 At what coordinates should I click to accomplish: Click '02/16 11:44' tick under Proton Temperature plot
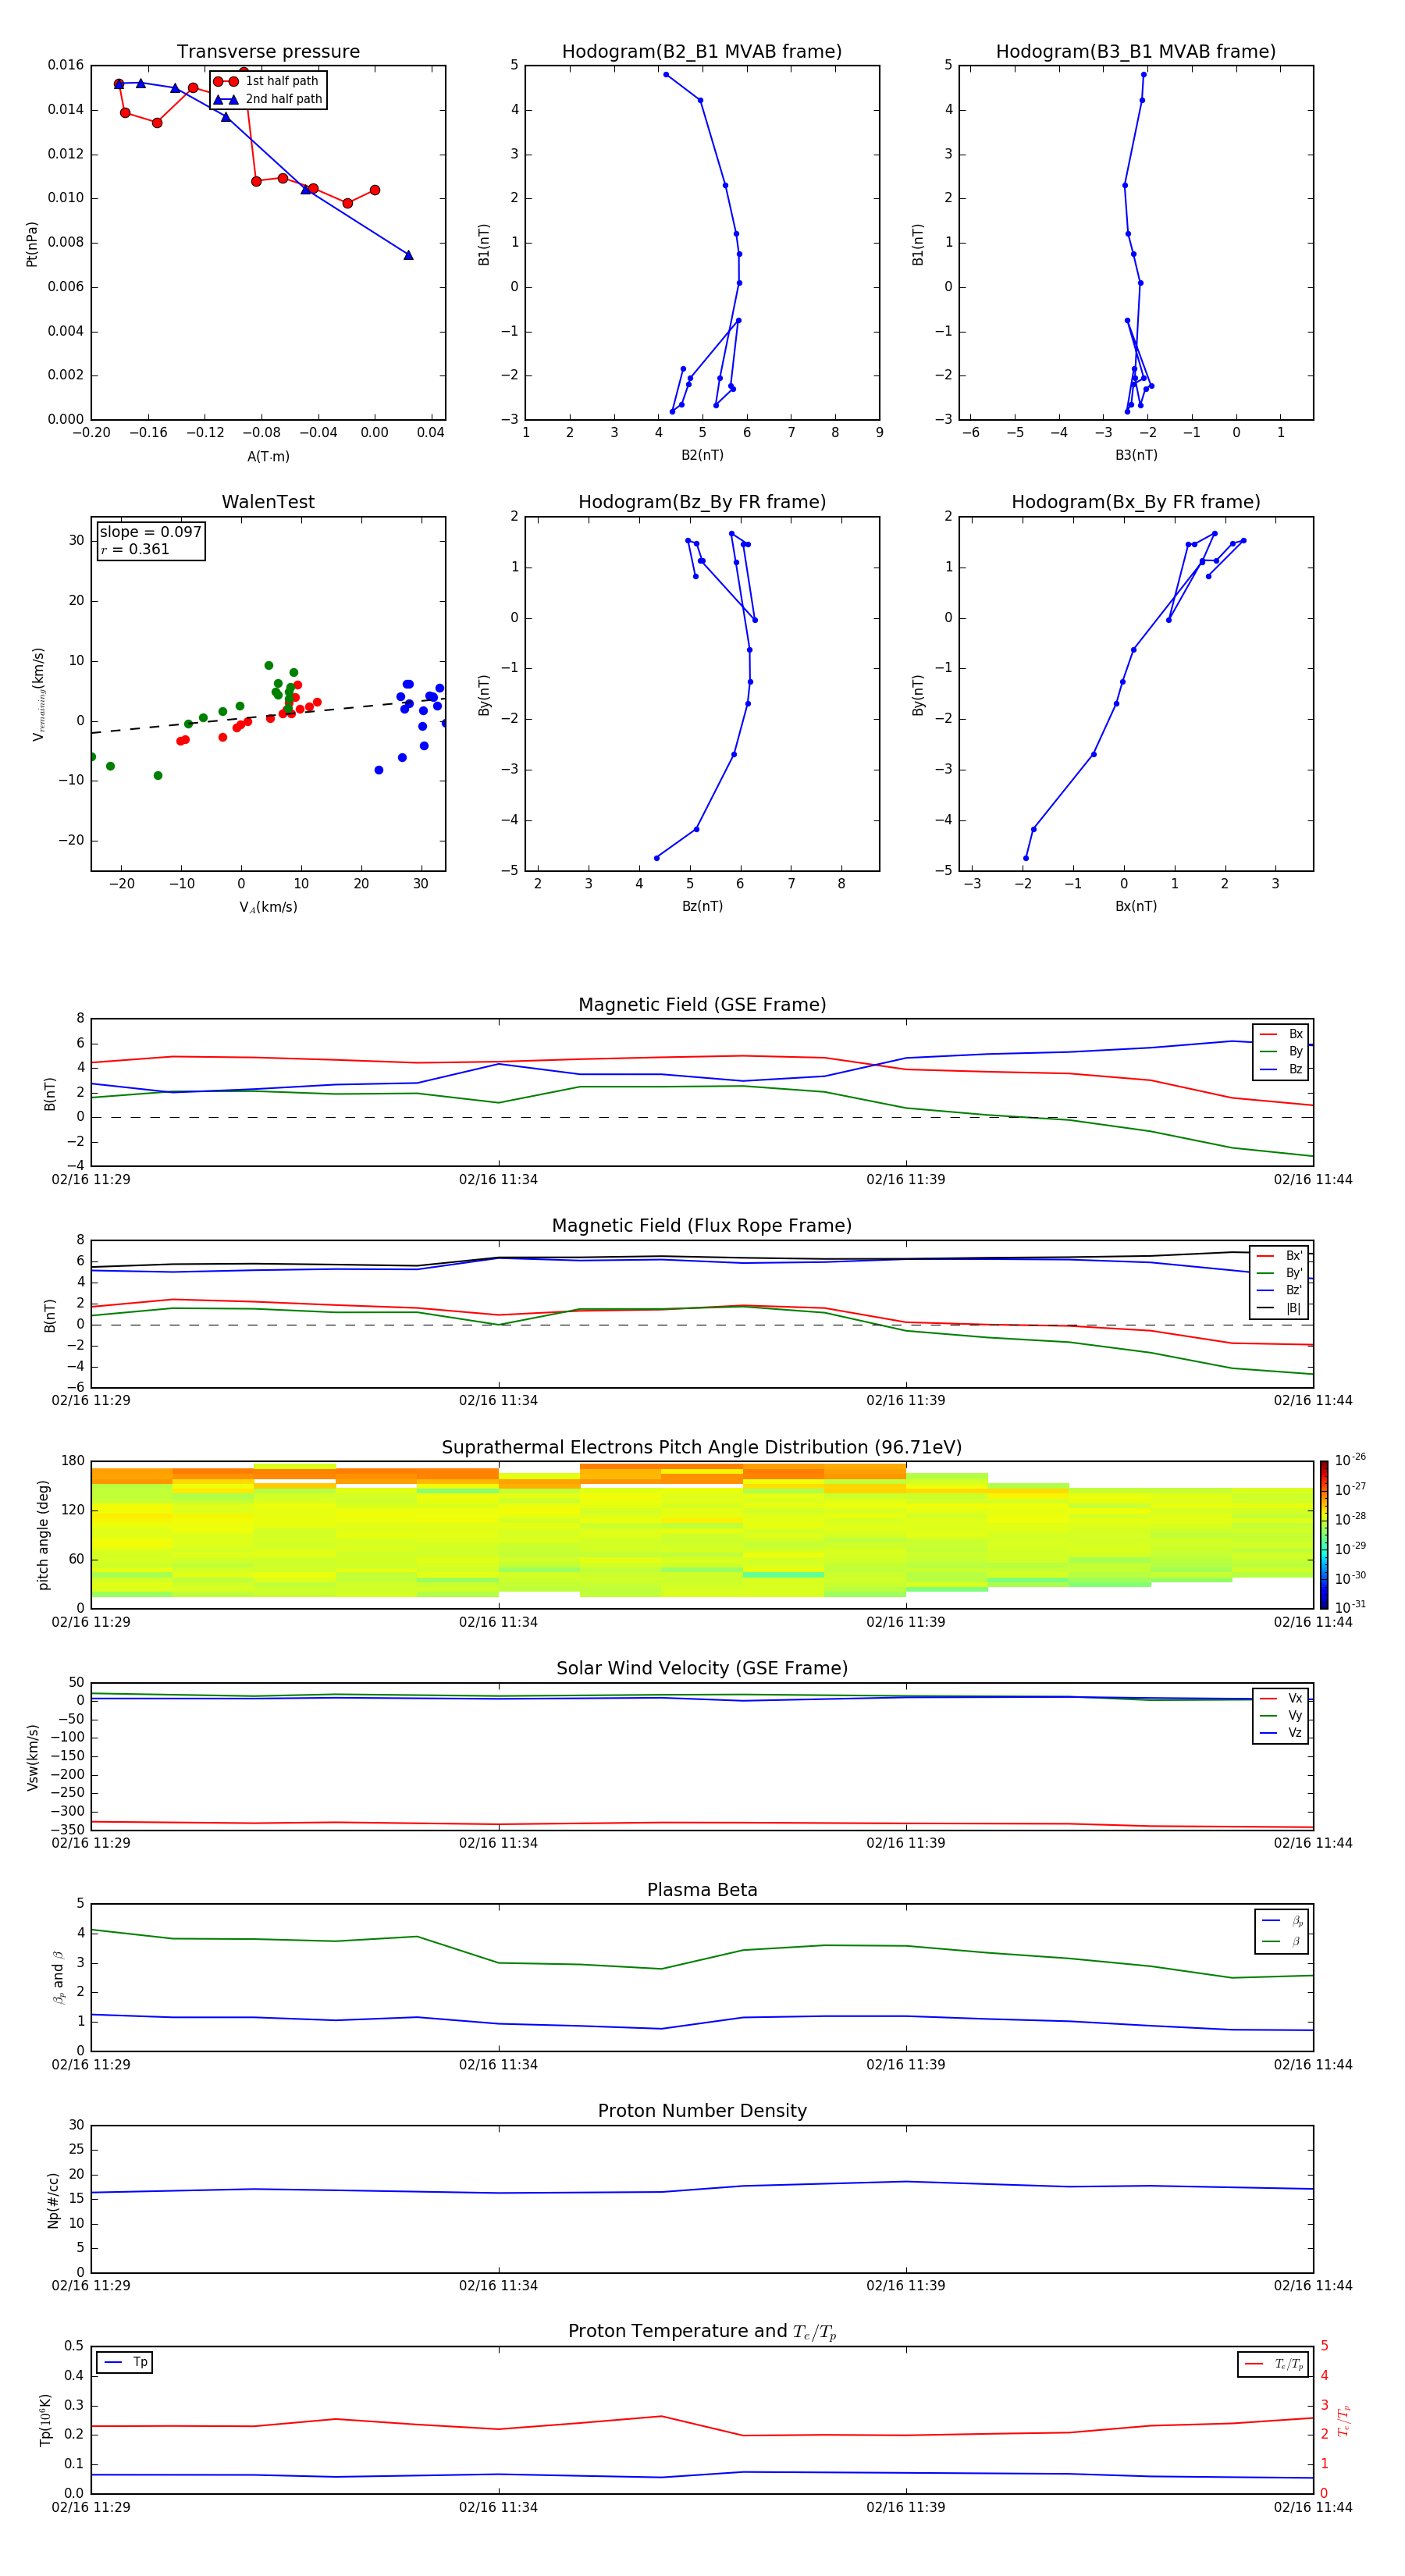(x=1313, y=2507)
